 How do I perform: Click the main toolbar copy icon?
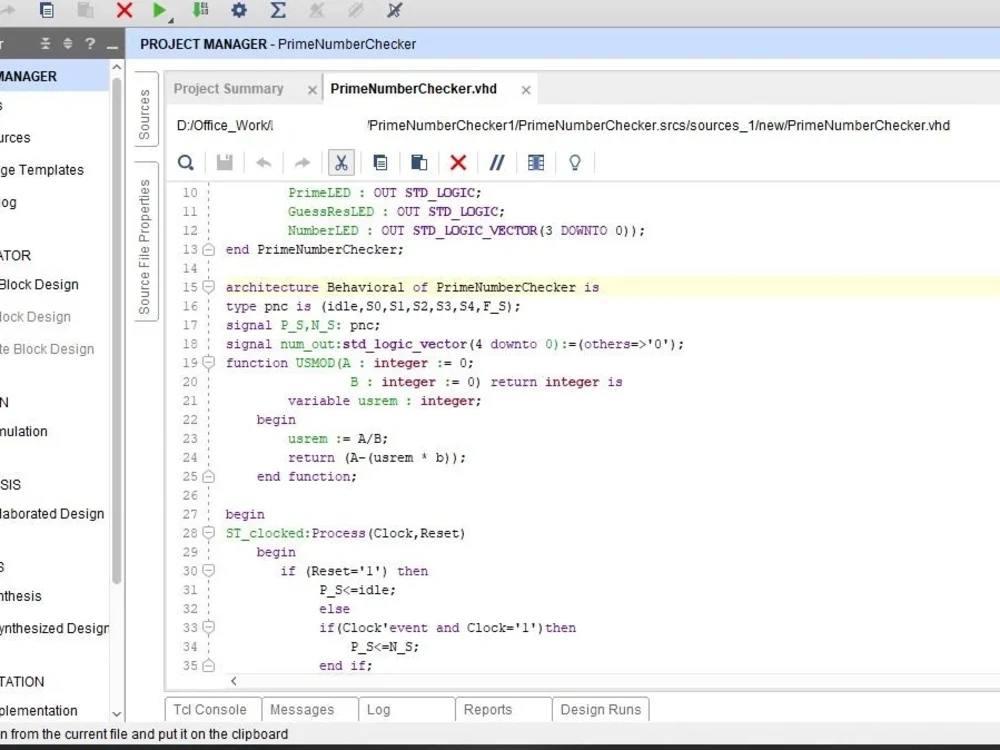47,10
